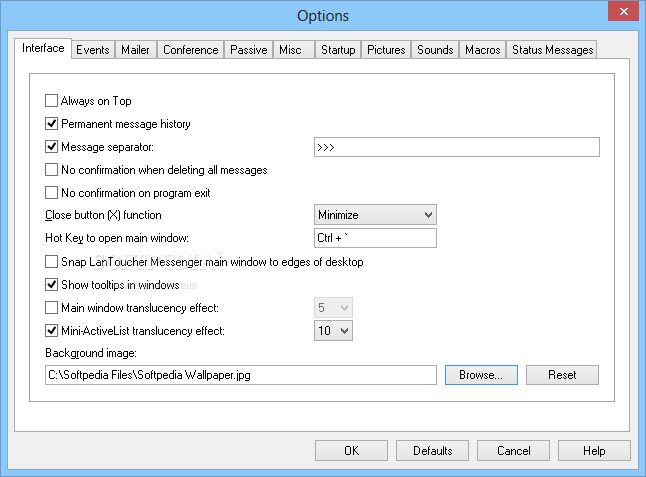Viewport: 646px width, 477px height.
Task: Click the message separator text field
Action: click(456, 147)
